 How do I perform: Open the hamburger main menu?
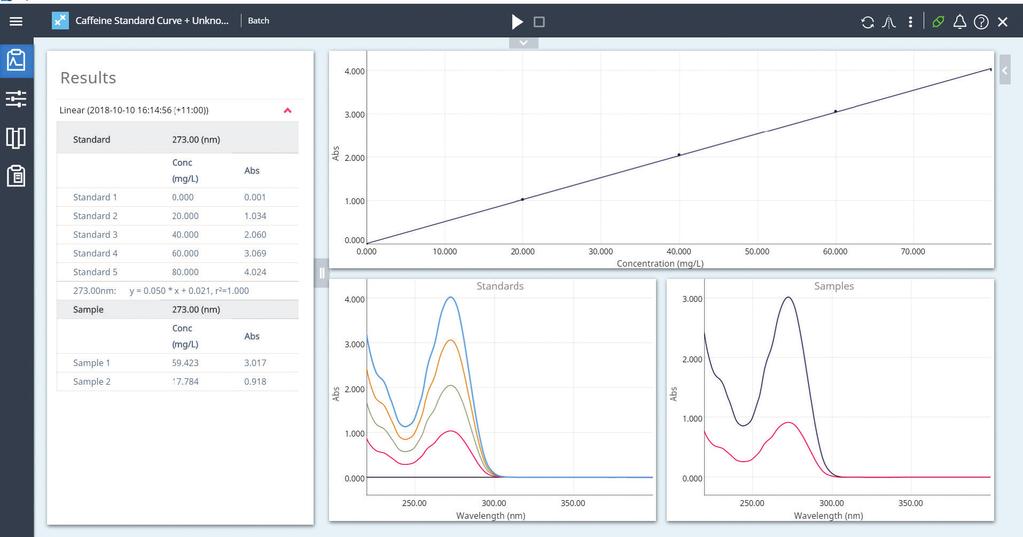16,22
